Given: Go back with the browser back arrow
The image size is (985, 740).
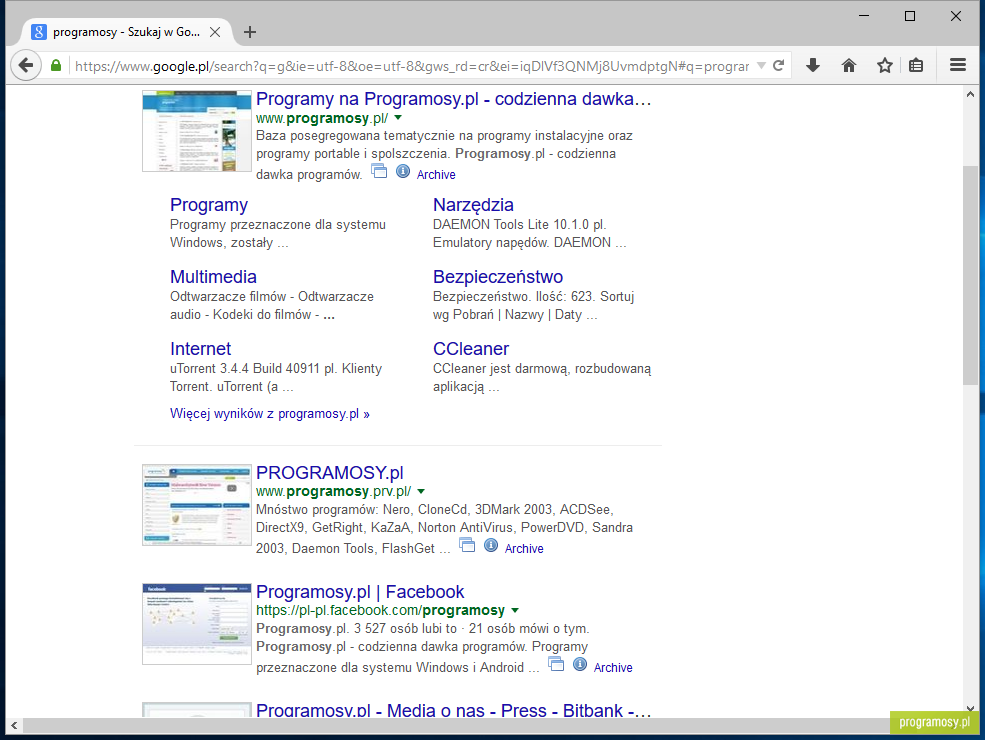Looking at the screenshot, I should [26, 65].
